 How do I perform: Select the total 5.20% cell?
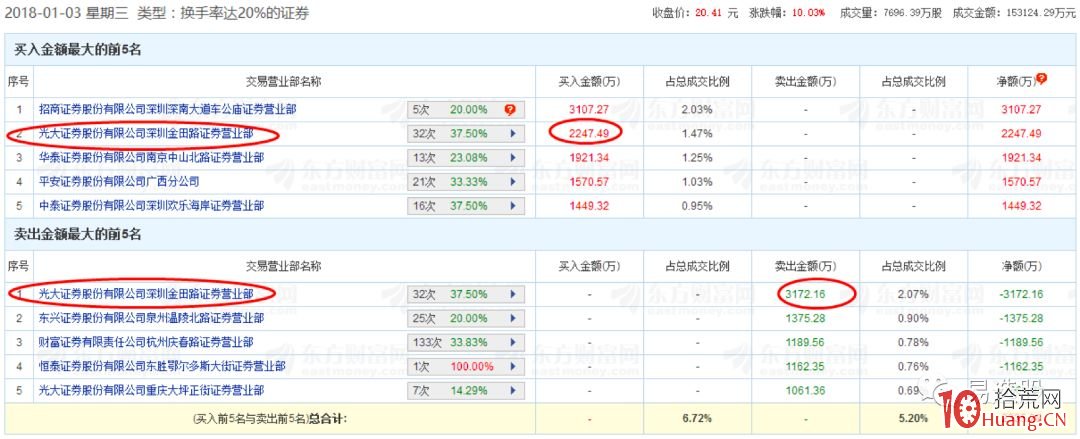point(913,418)
